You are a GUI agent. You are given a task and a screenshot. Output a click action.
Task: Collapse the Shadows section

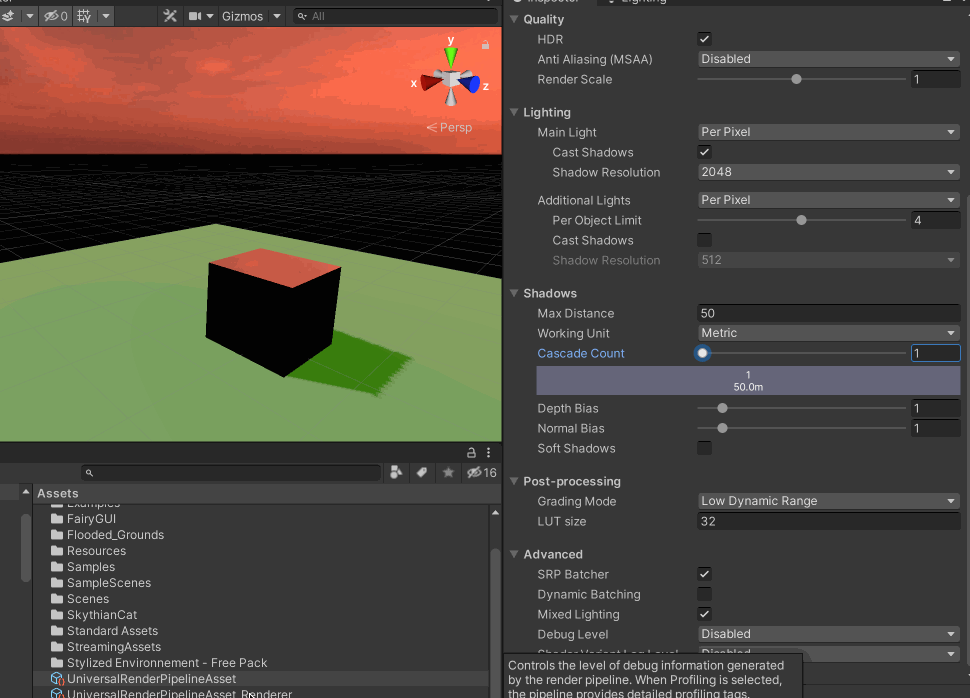tap(515, 293)
